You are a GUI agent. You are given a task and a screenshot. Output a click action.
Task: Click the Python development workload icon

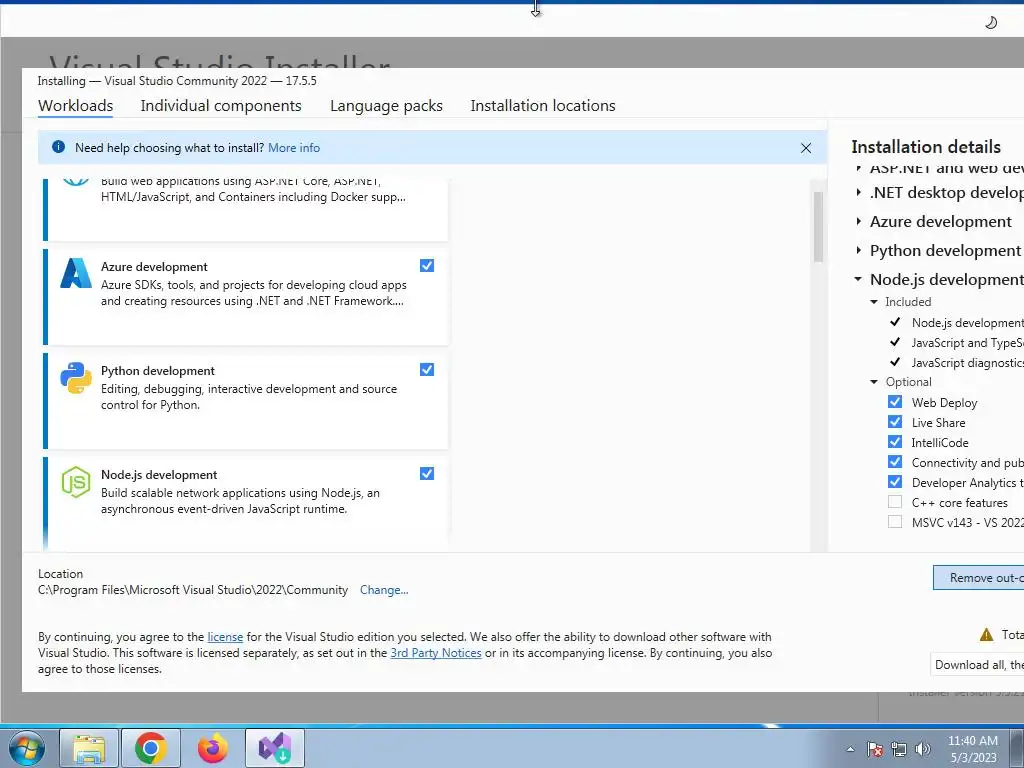click(76, 377)
